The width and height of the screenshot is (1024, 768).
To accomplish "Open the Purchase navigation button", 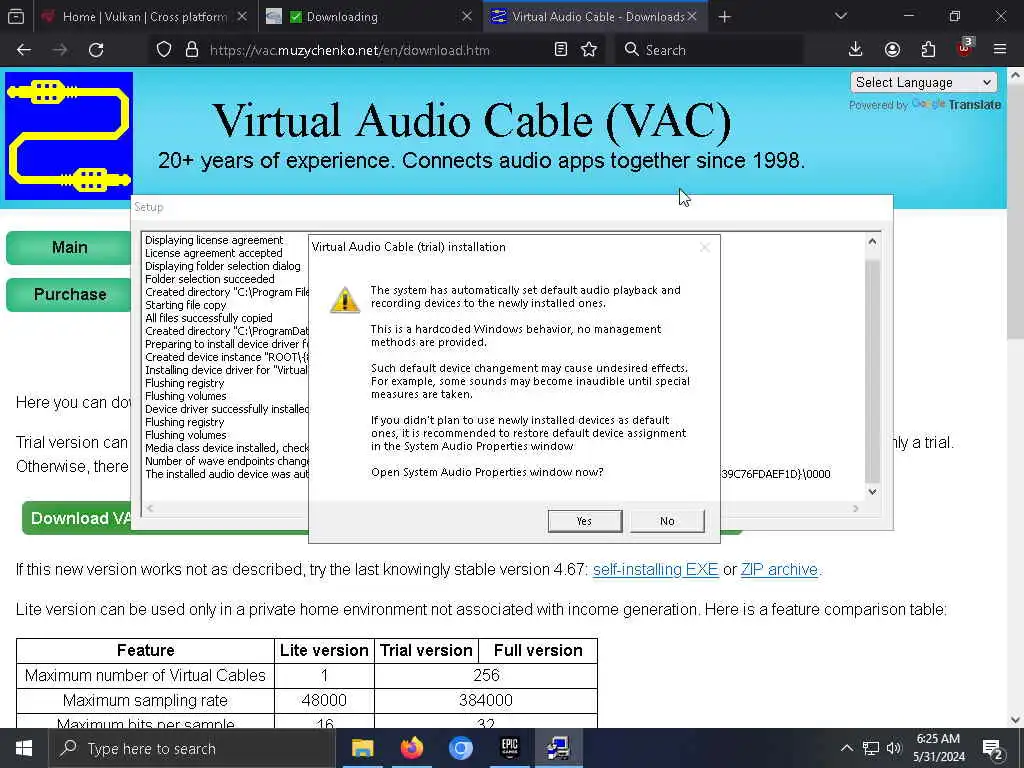I will (69, 295).
